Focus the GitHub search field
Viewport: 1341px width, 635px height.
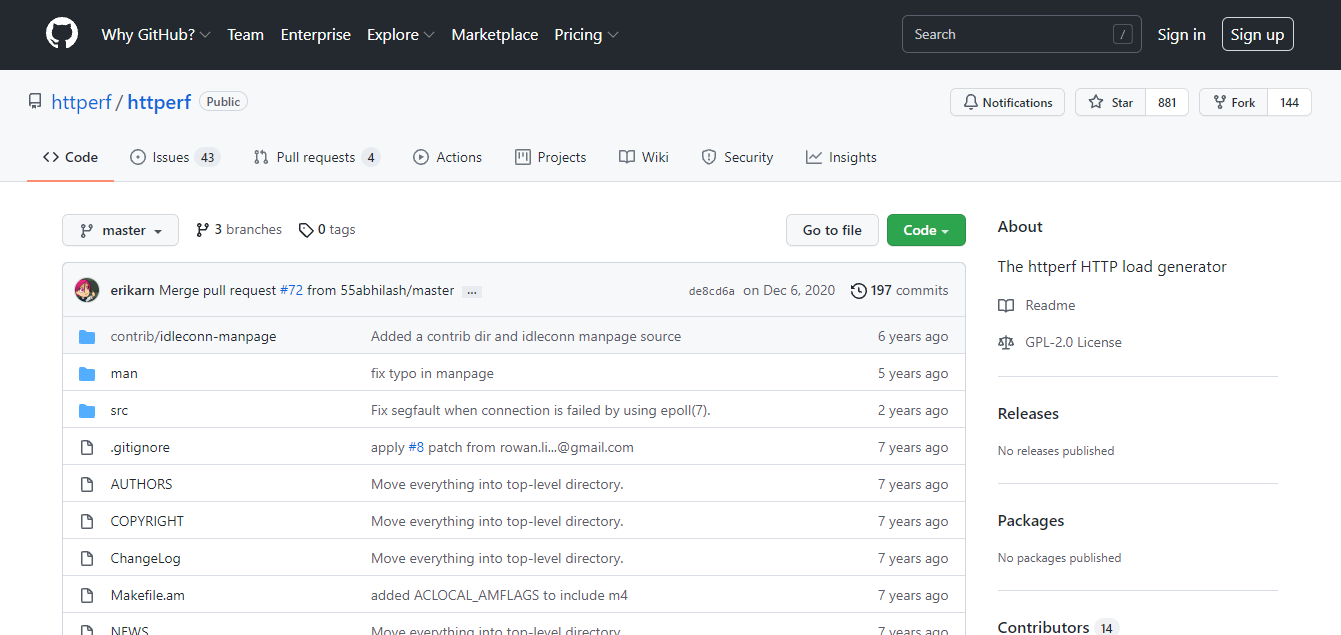tap(1022, 34)
